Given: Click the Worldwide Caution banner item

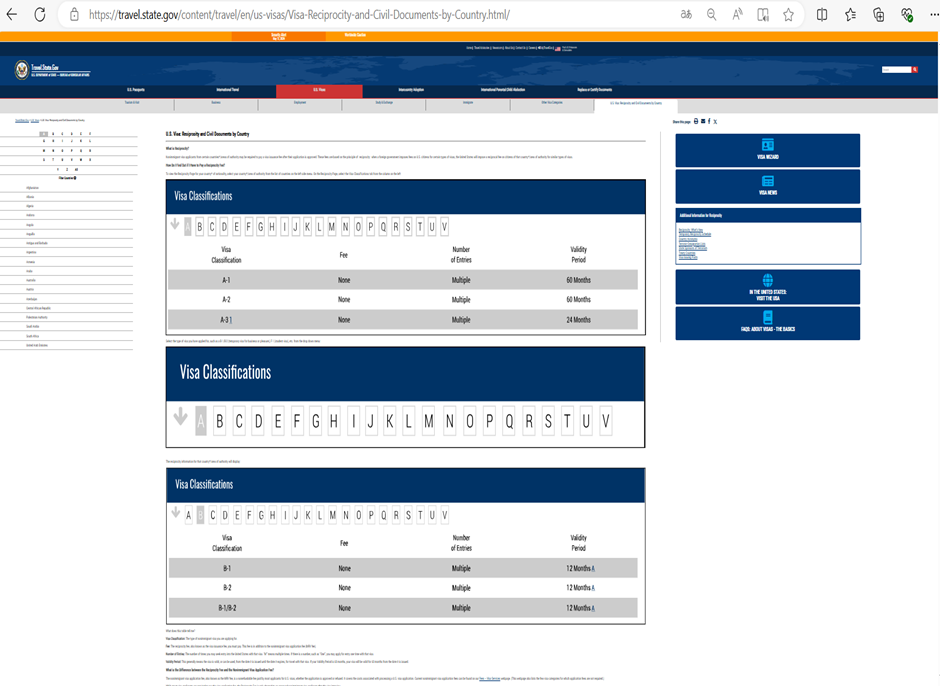Looking at the screenshot, I should pos(355,35).
